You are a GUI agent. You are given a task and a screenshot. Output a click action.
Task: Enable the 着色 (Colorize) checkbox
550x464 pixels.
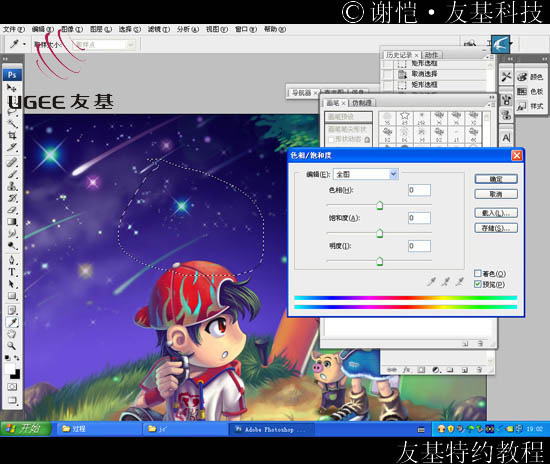[x=477, y=273]
